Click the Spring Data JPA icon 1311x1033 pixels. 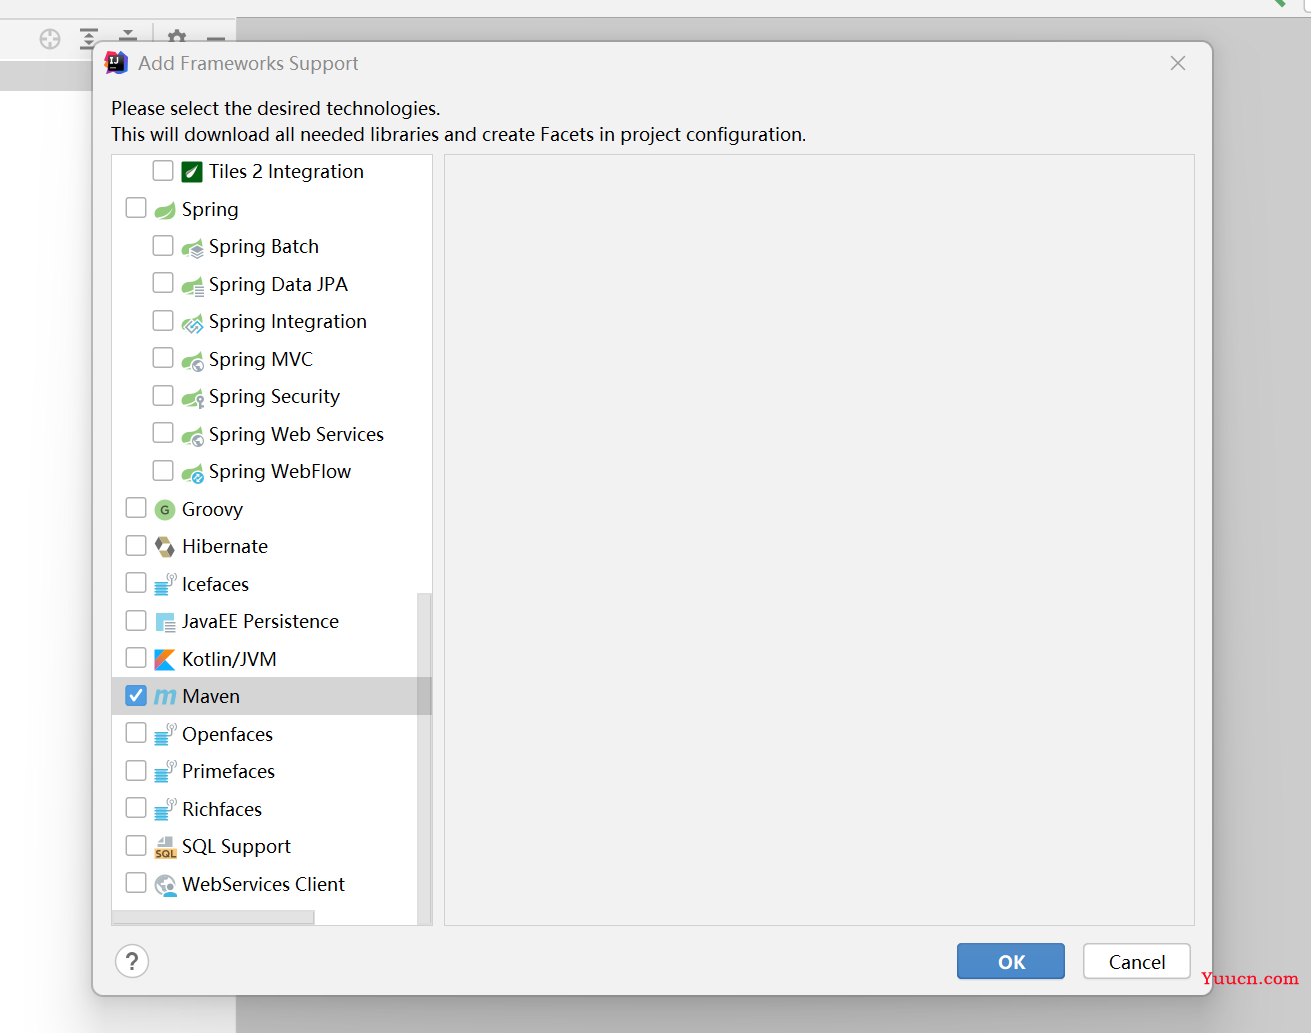(x=192, y=286)
